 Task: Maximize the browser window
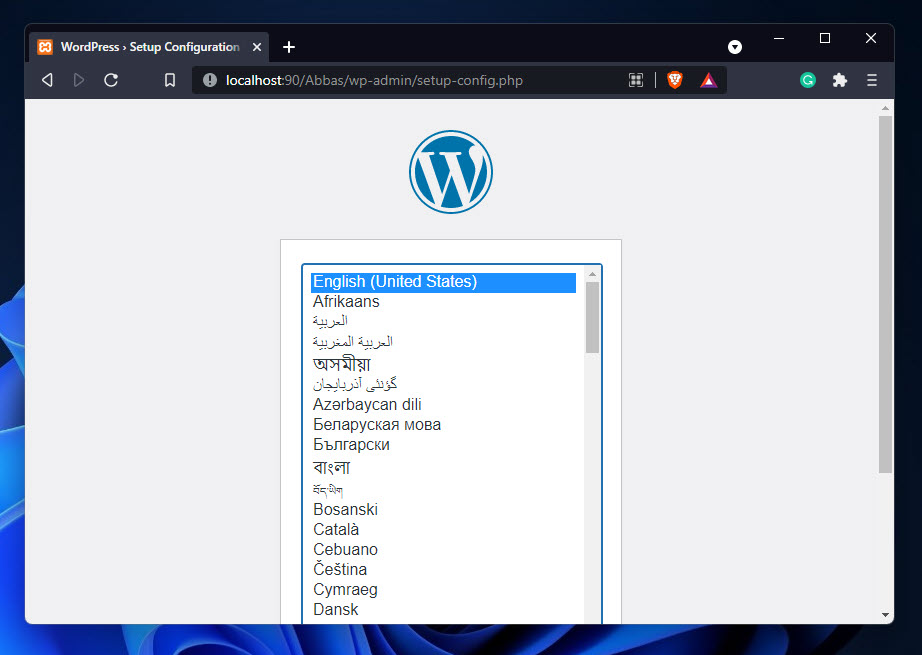pos(825,38)
